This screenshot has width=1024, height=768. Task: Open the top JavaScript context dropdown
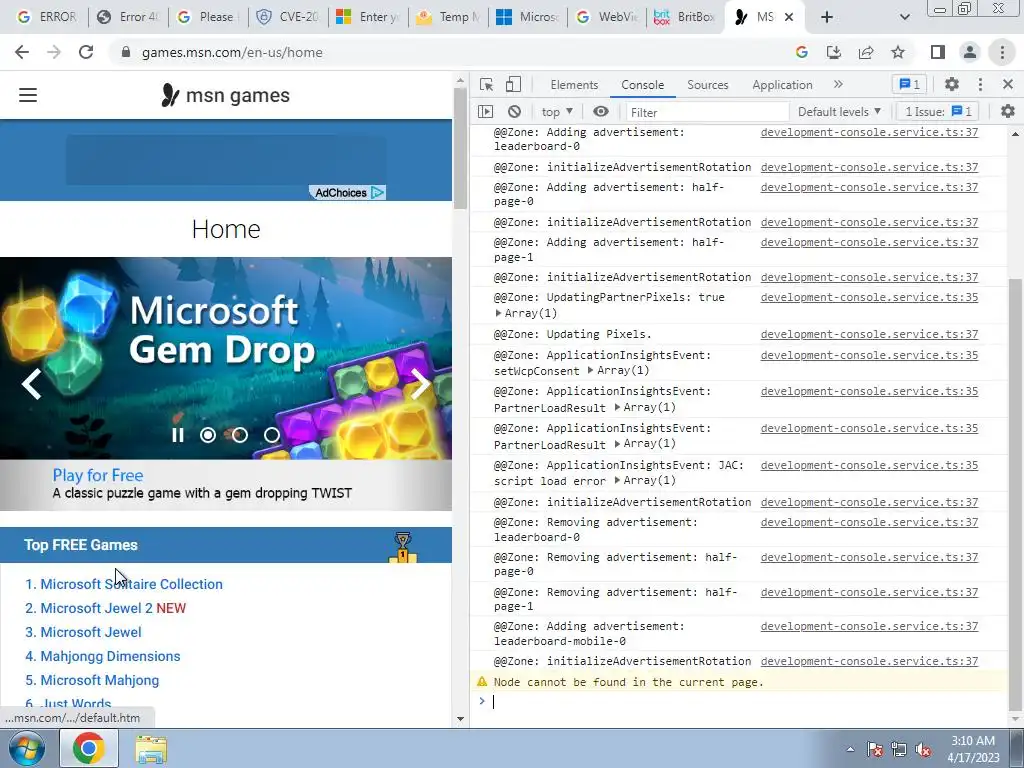[x=557, y=112]
